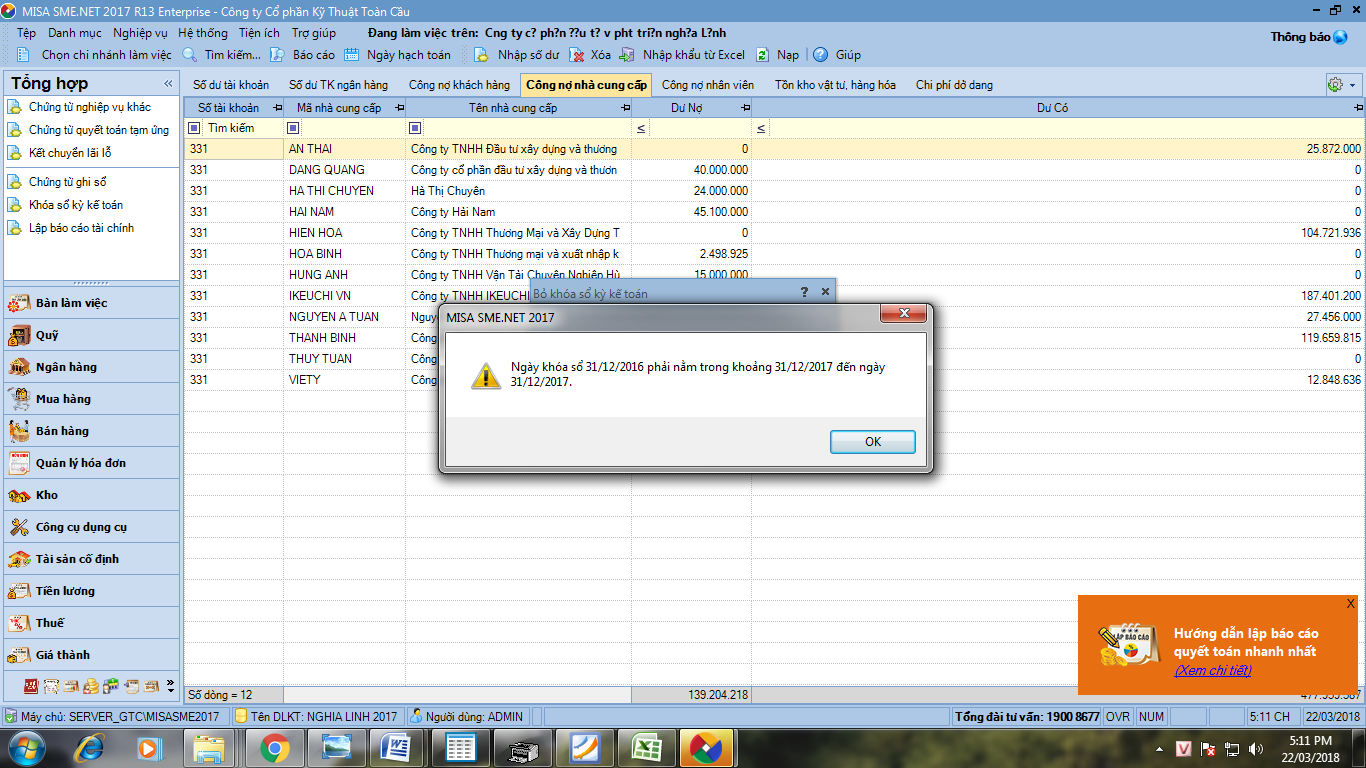
Task: Open the Nghiệp vụ menu
Action: 140,33
